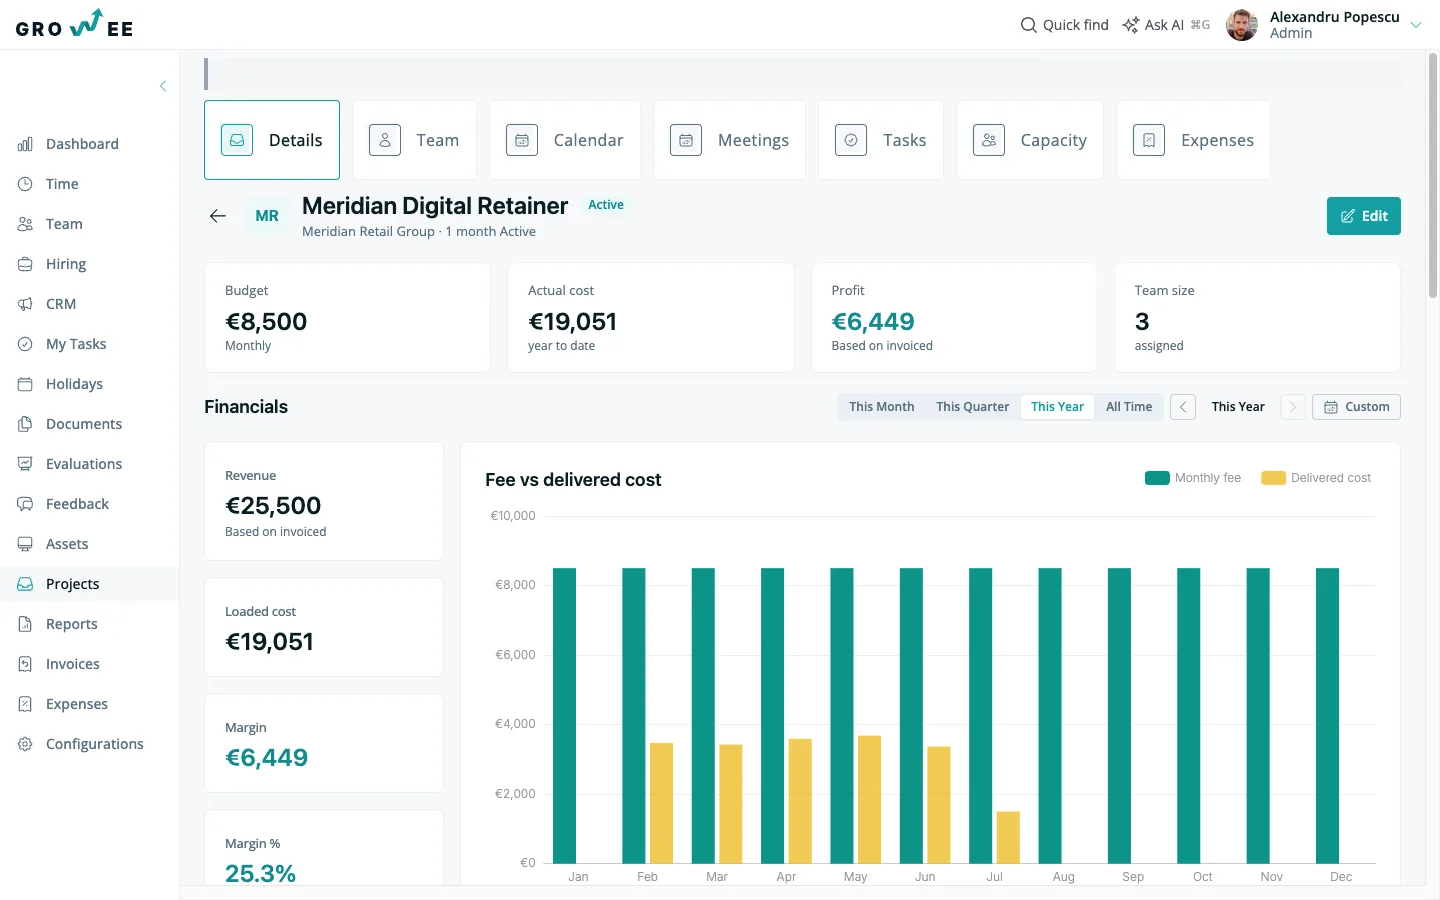Open sidebar Expenses receipt icon
1440x900 pixels.
pyautogui.click(x=25, y=704)
